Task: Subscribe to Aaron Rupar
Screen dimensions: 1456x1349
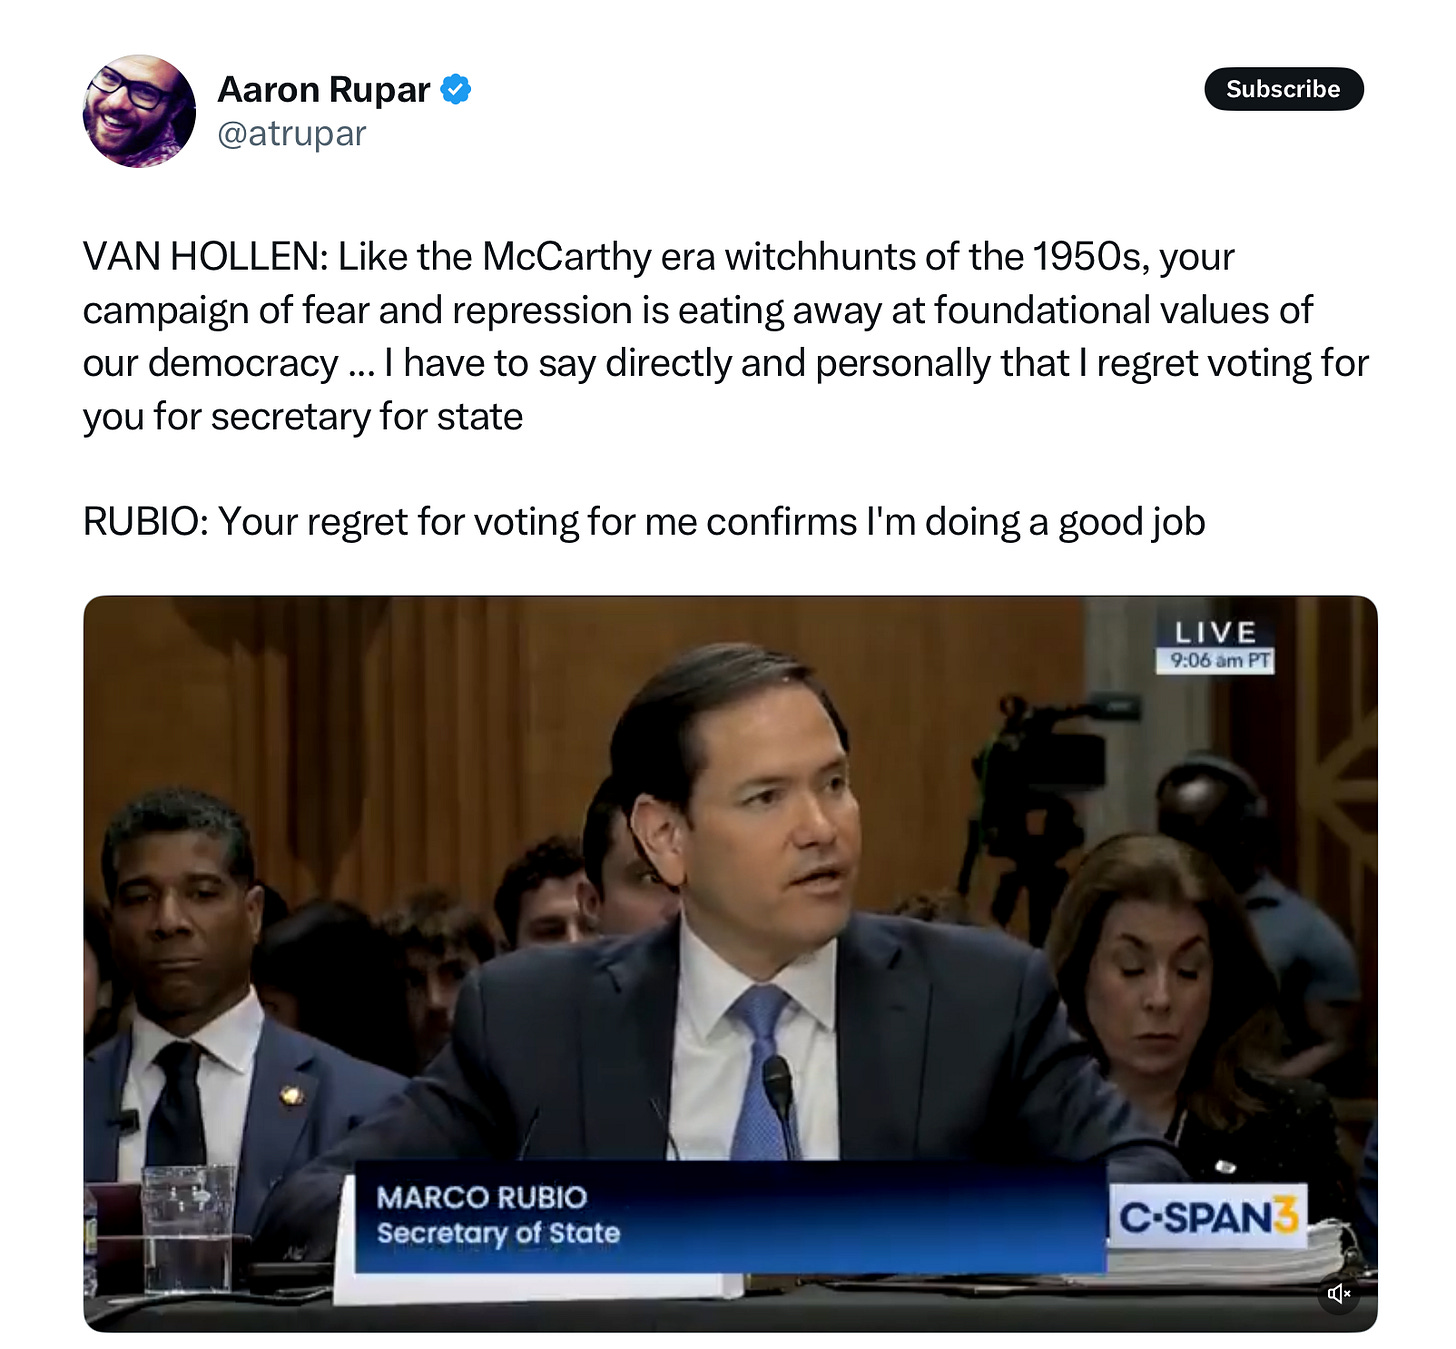Action: point(1283,89)
